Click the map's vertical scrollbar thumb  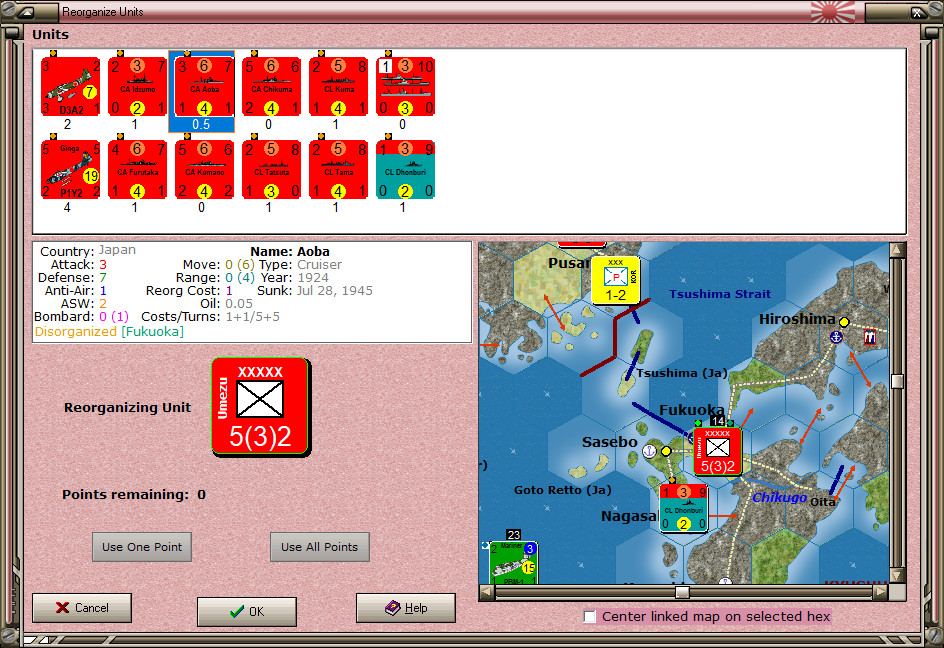click(x=897, y=381)
